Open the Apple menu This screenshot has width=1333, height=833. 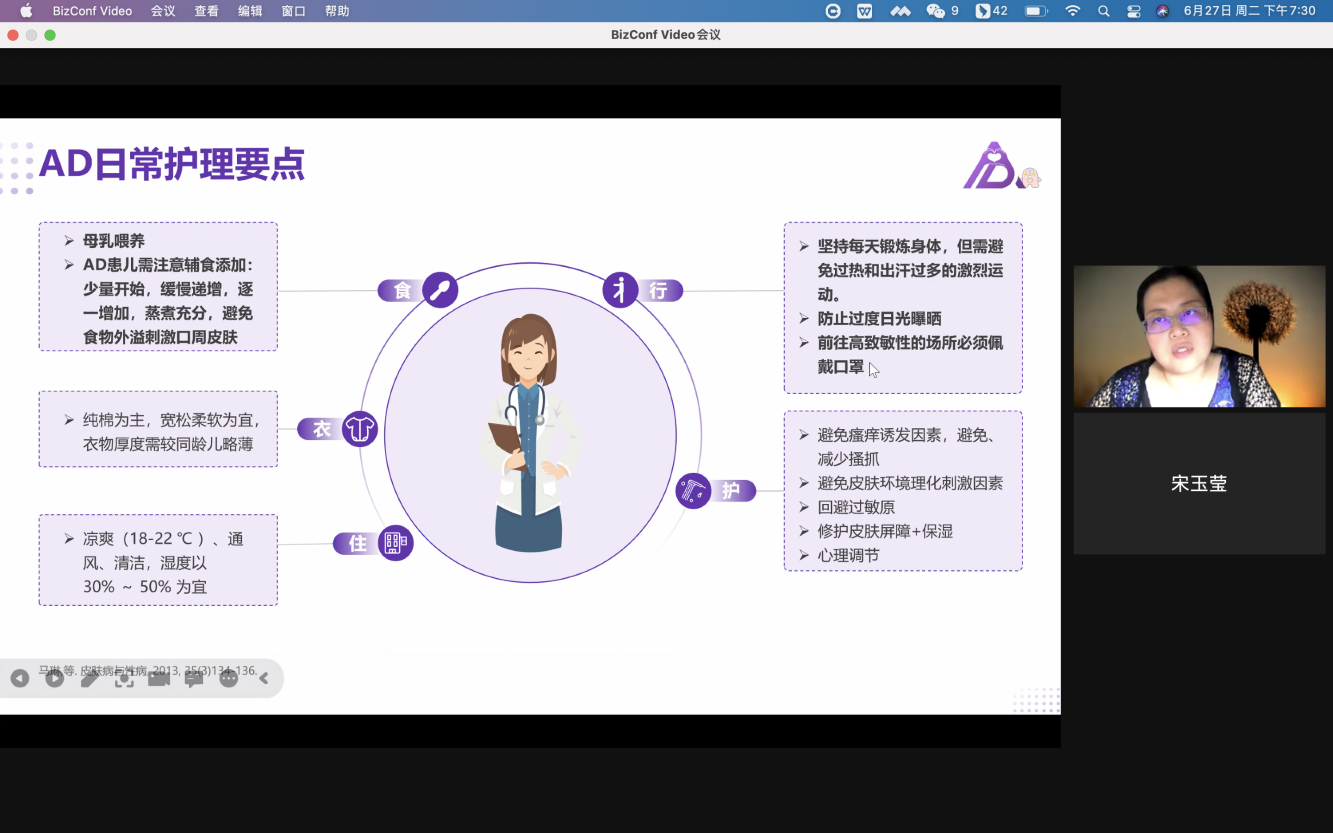pyautogui.click(x=26, y=11)
